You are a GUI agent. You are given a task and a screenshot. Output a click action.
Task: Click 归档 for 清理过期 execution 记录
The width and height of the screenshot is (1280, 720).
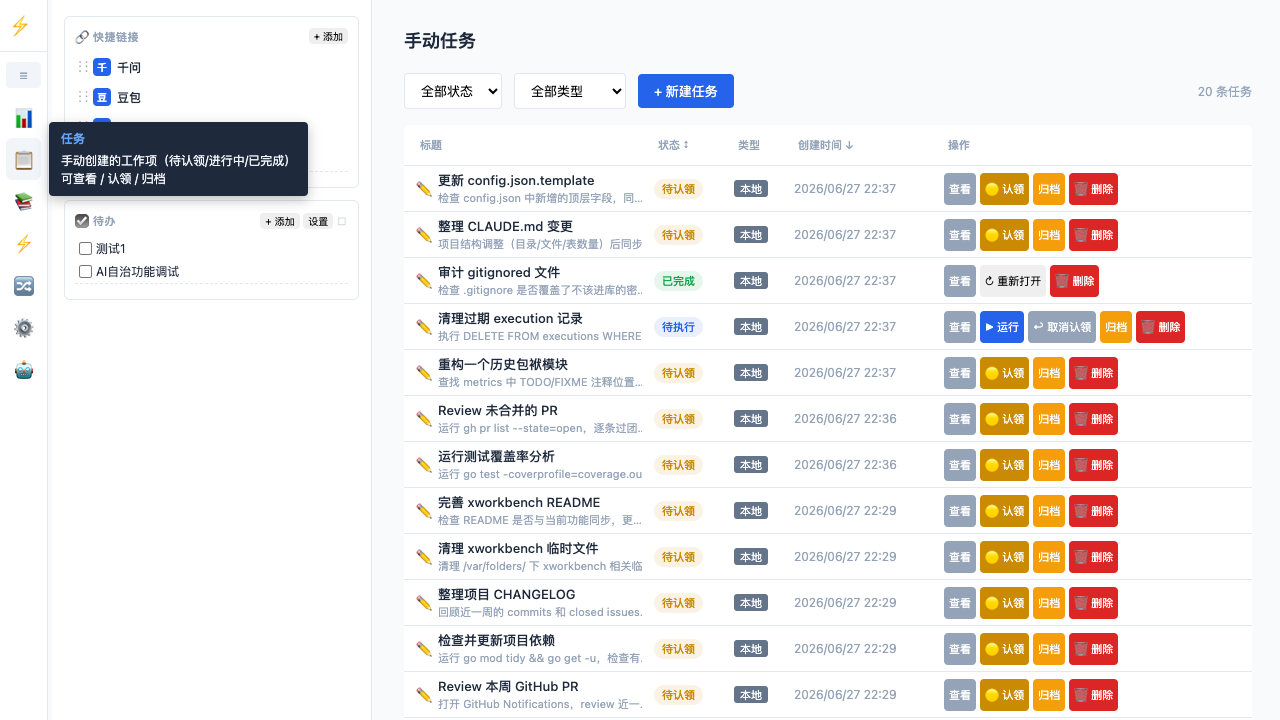point(1116,327)
